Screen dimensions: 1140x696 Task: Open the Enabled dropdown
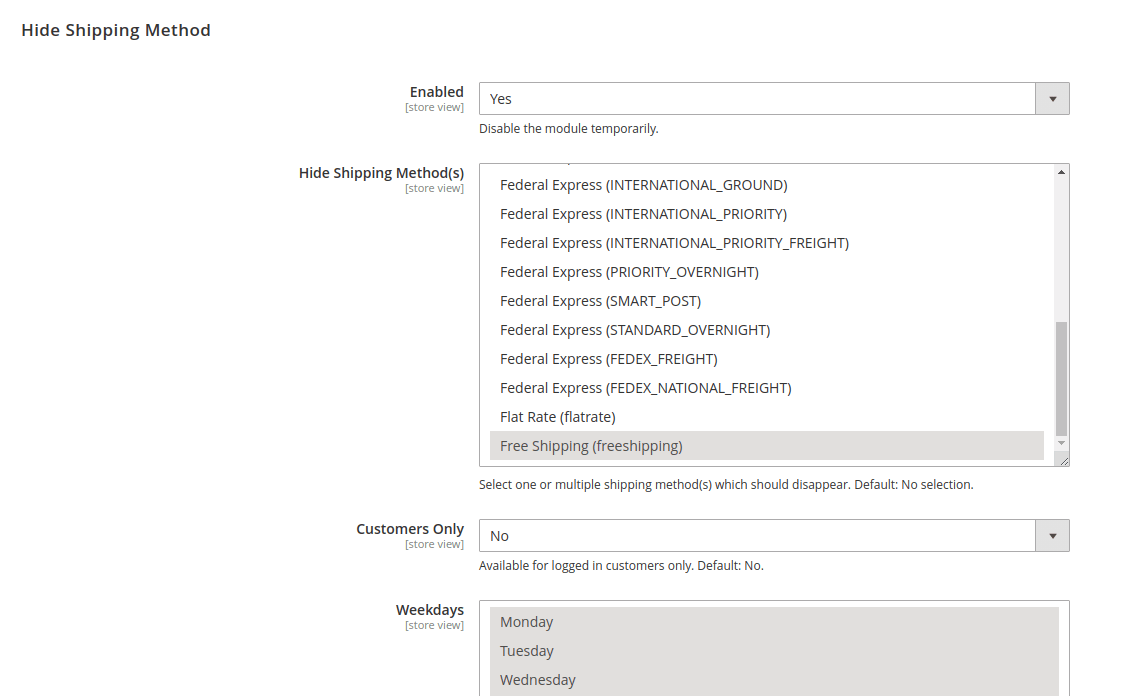pyautogui.click(x=773, y=99)
